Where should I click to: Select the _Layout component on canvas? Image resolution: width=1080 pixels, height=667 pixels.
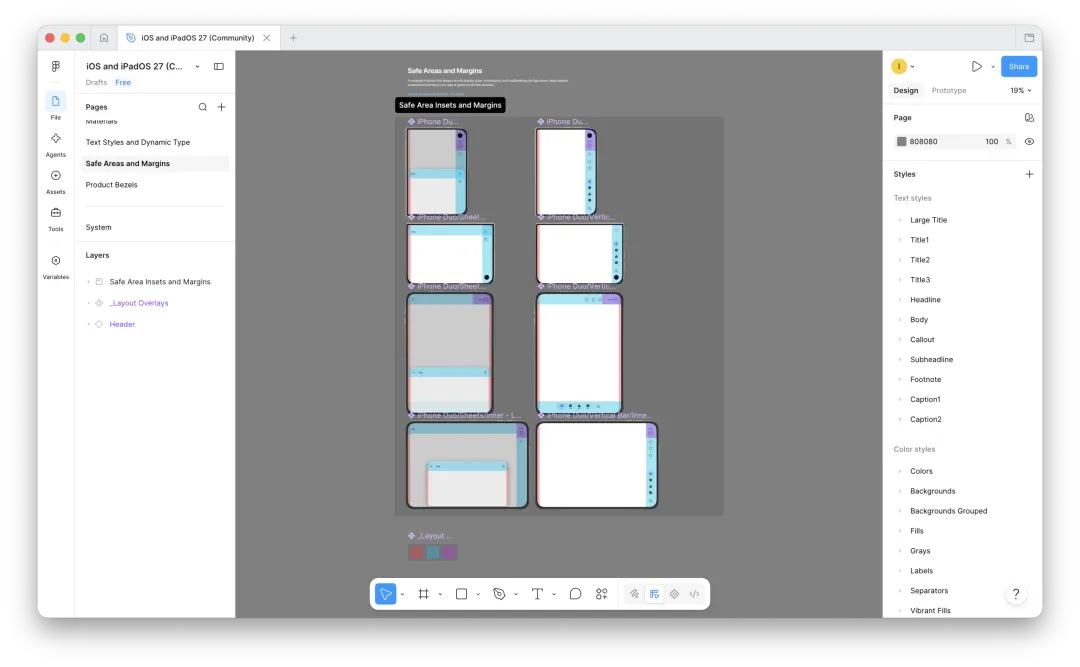pyautogui.click(x=432, y=552)
